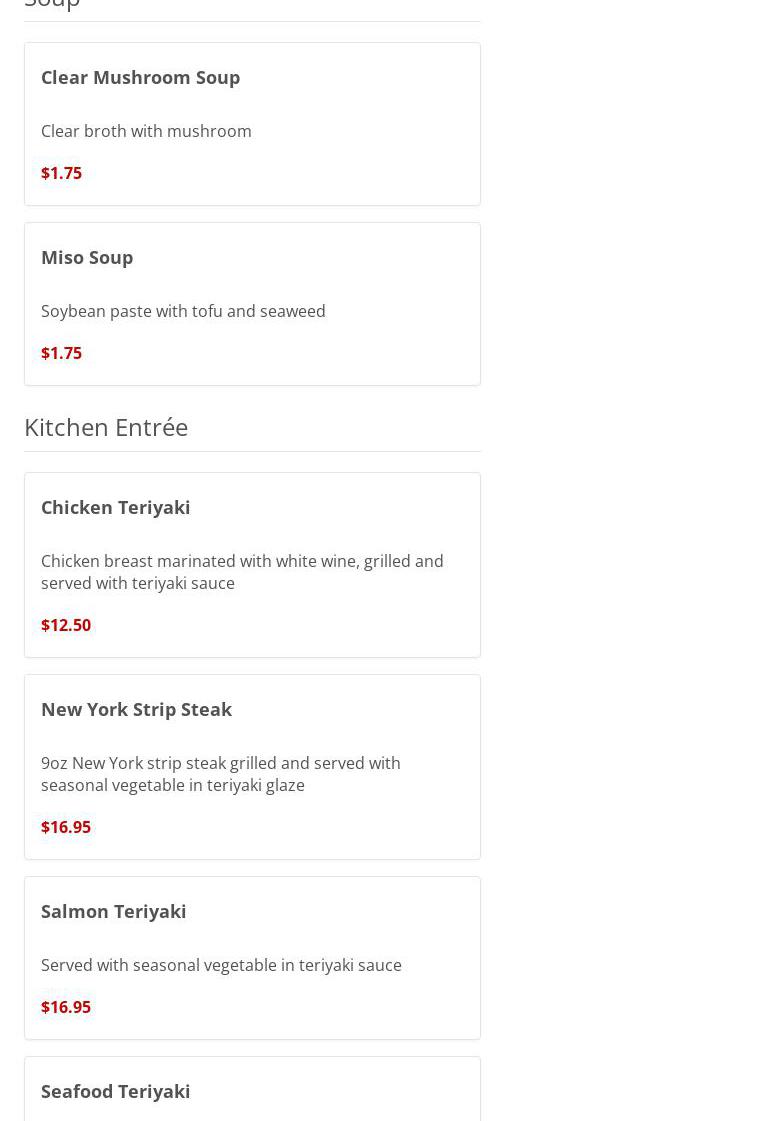Screen dimensions: 770x1121
Task: Click the Chicken Teriyaki white wine description
Action: click(x=242, y=572)
